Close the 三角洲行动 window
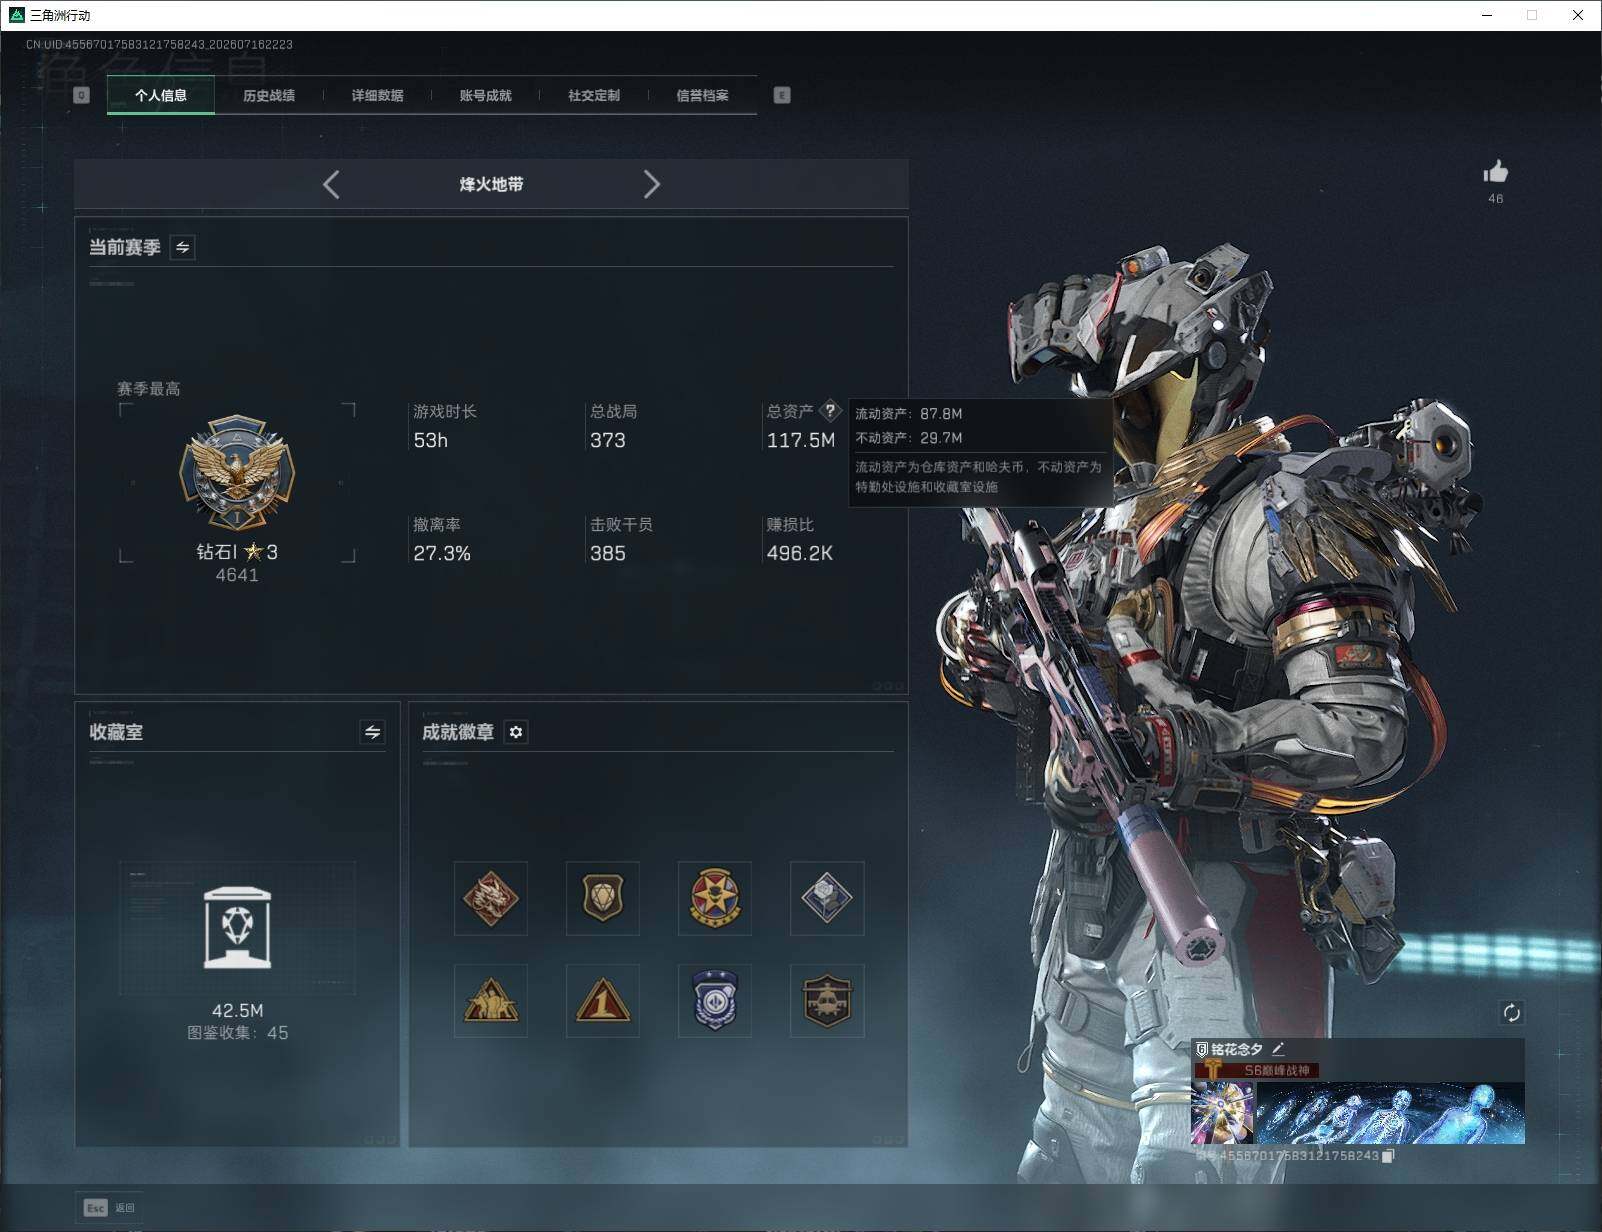The width and height of the screenshot is (1602, 1232). tap(1578, 15)
